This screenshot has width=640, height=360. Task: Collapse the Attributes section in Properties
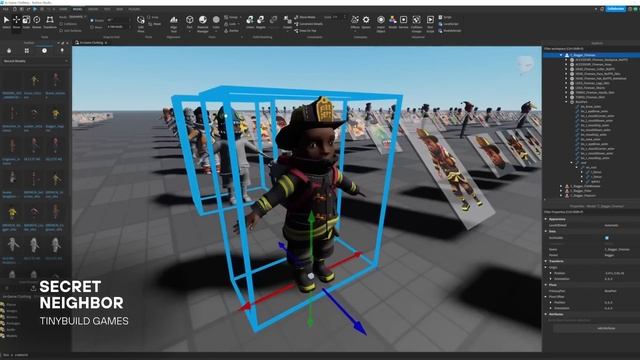(546, 314)
